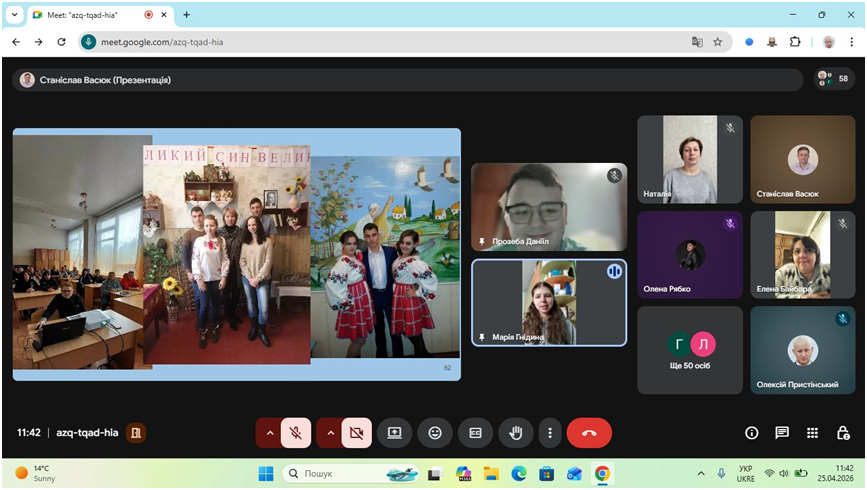This screenshot has height=490, width=867.
Task: Toggle closed captions in the call
Action: tap(475, 433)
